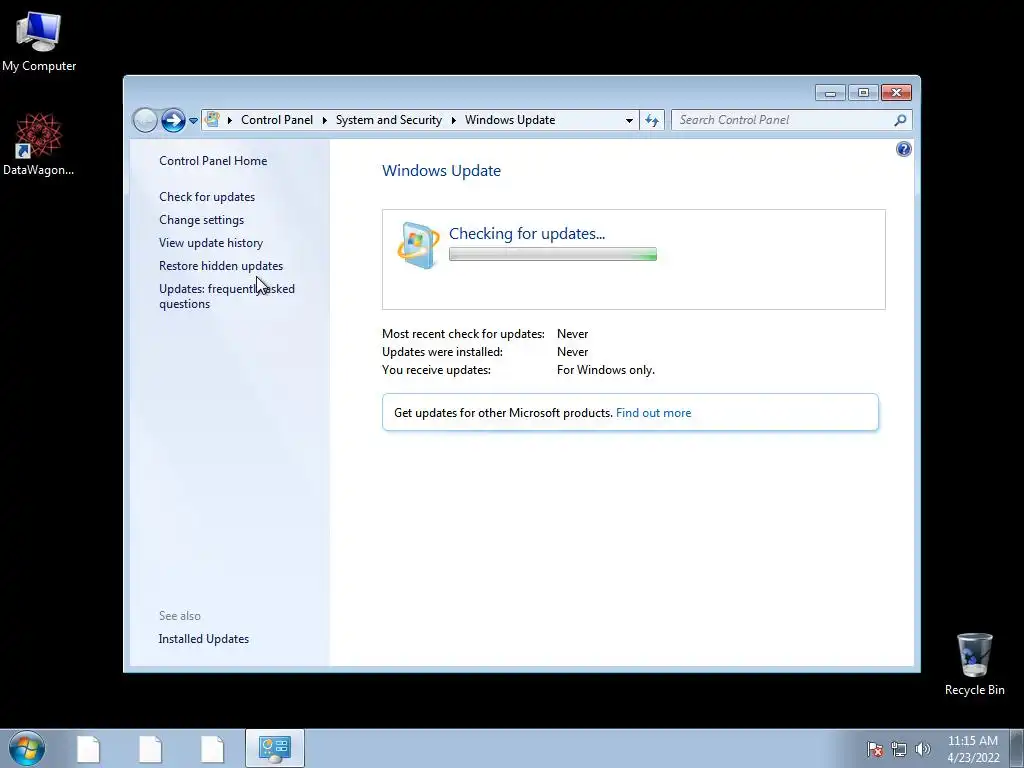The image size is (1024, 768).
Task: Open View update history
Action: (211, 243)
